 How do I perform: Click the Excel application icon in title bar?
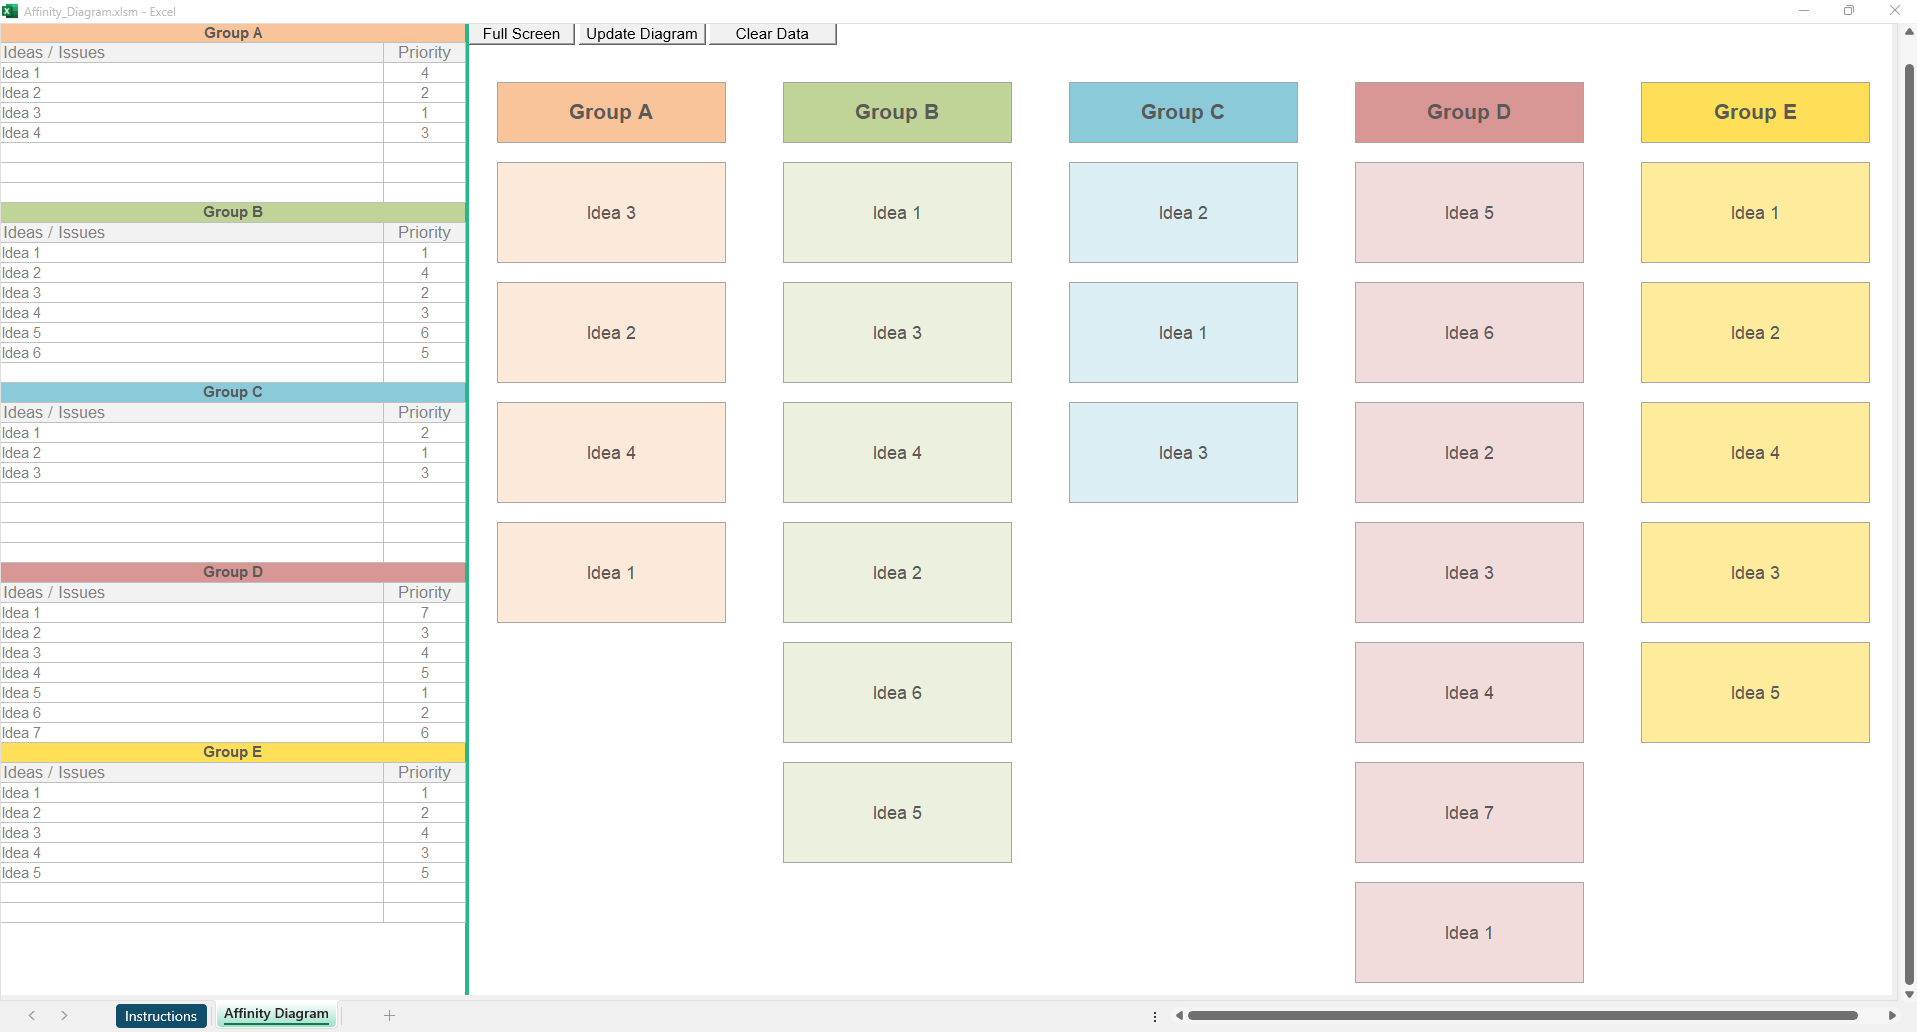pos(10,11)
